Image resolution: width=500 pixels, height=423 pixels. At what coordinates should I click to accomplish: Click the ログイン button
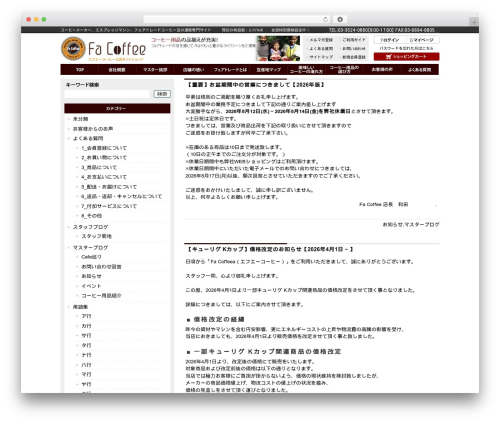click(x=390, y=40)
